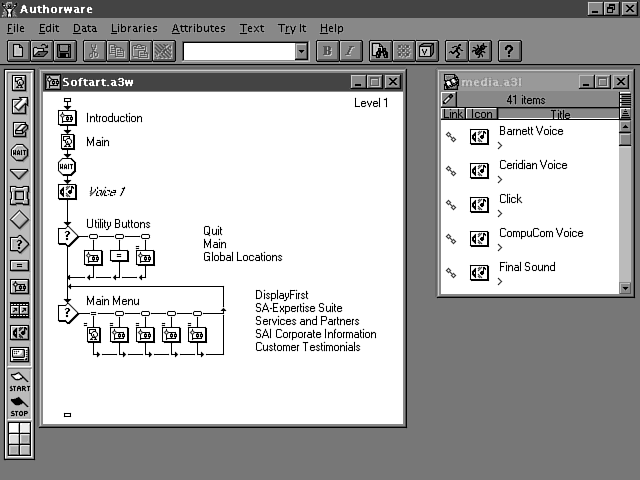Sort library by Icon column header
Image resolution: width=640 pixels, height=480 pixels.
pyautogui.click(x=482, y=114)
